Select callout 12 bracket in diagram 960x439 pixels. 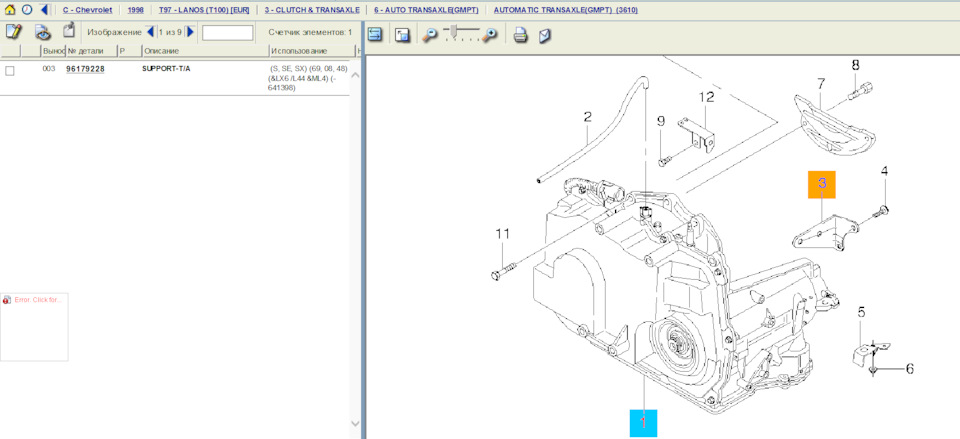707,97
